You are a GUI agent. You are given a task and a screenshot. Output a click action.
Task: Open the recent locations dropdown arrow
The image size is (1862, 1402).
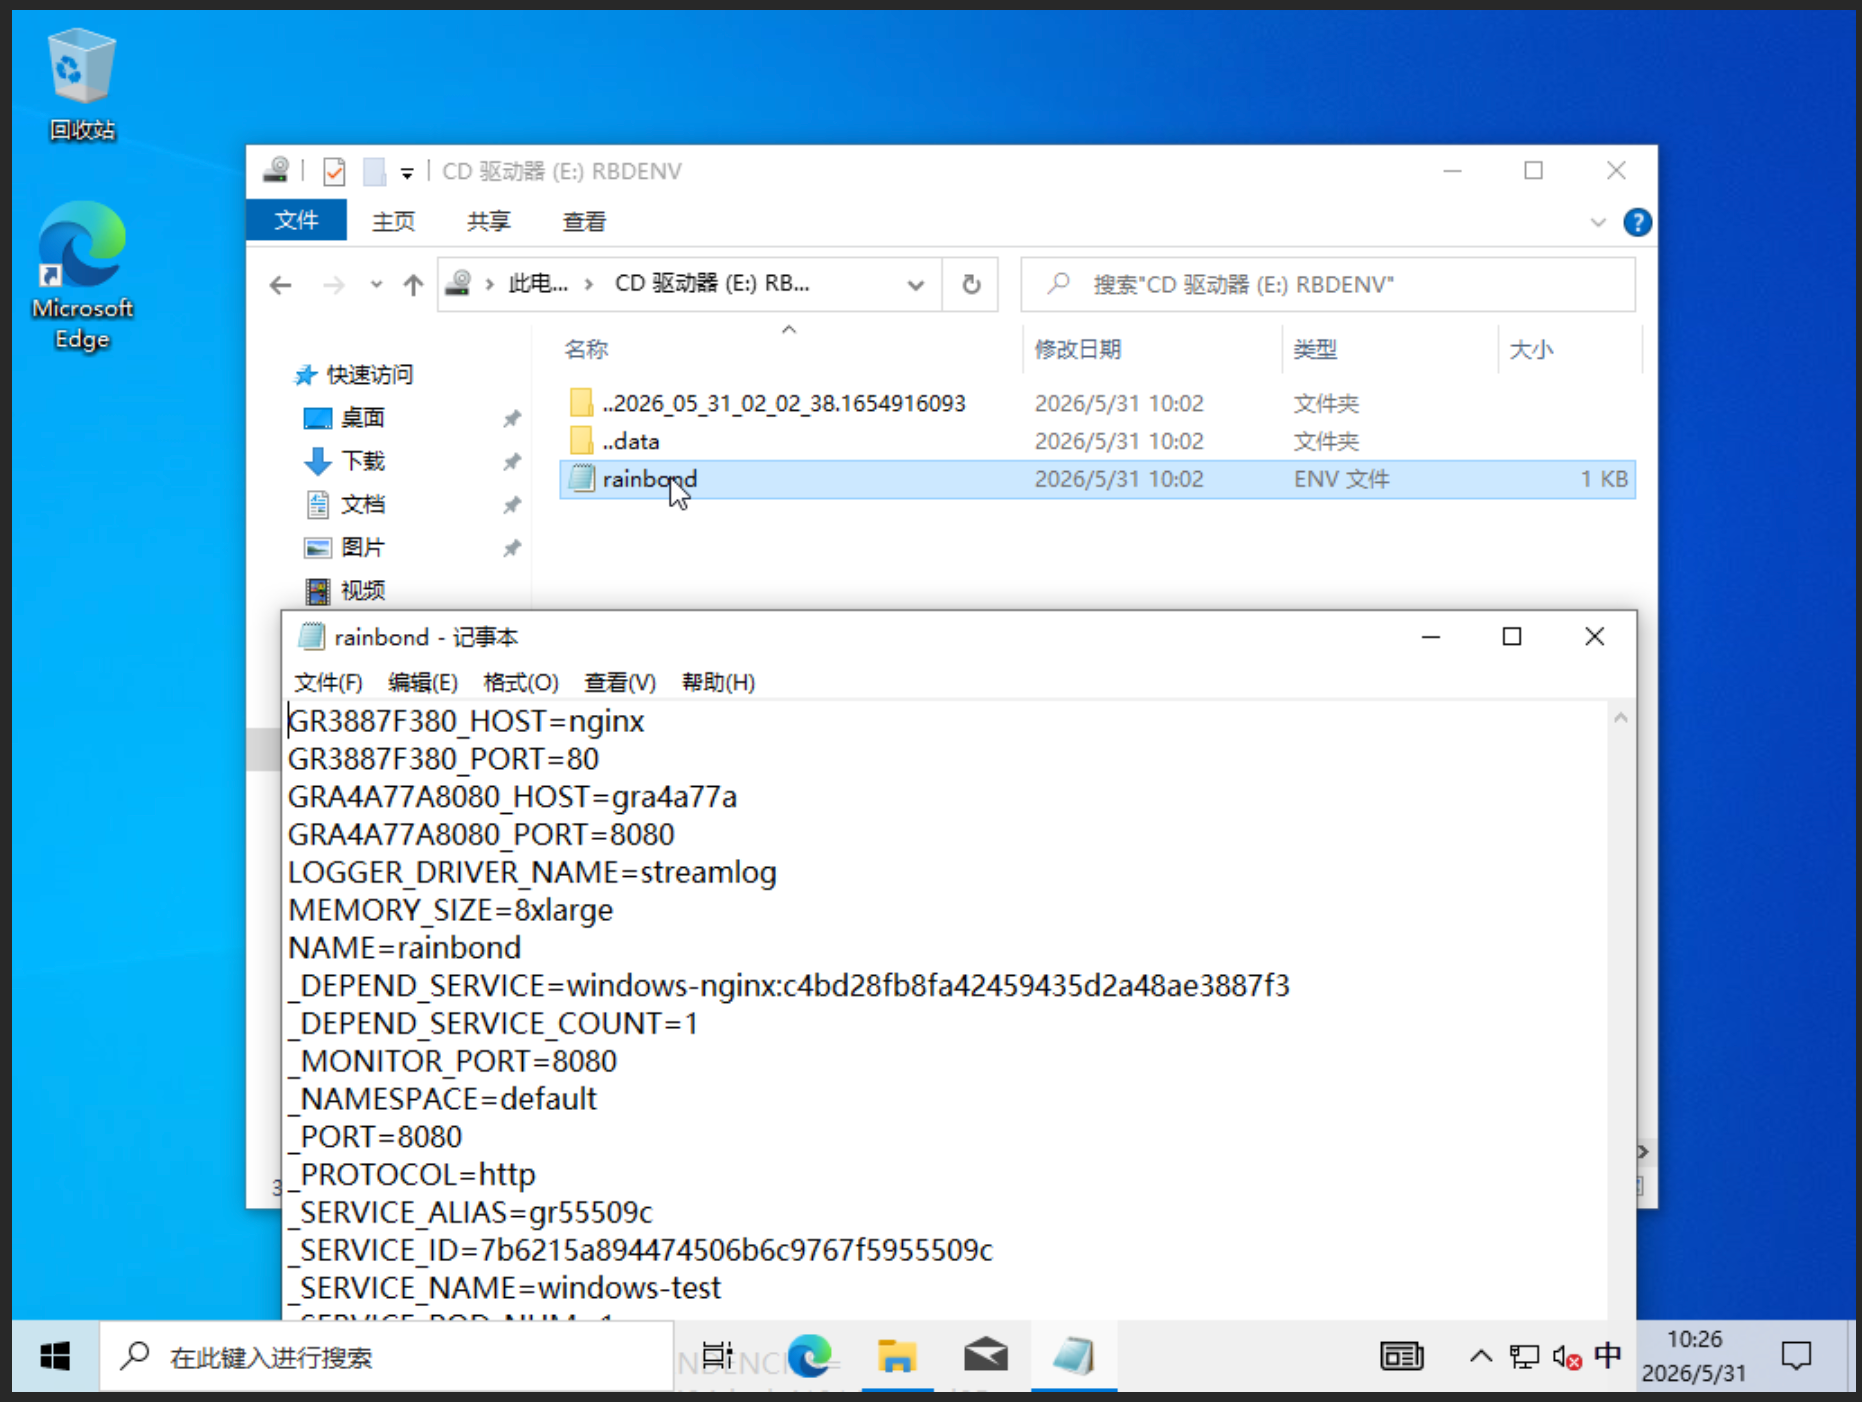pos(376,285)
